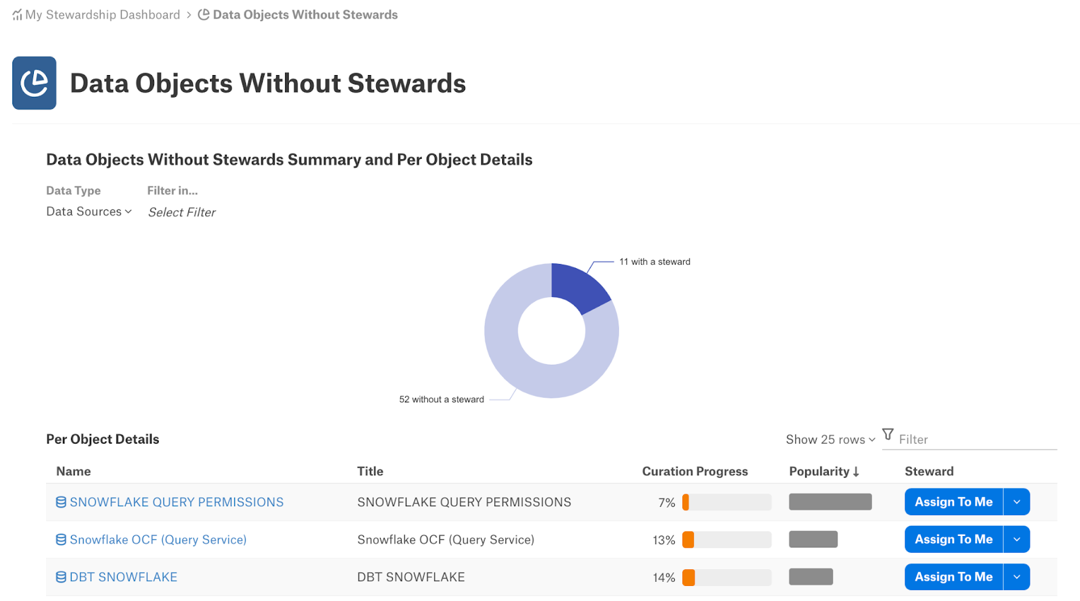Click the large pie-chart page icon
This screenshot has width=1080, height=601.
[x=34, y=83]
